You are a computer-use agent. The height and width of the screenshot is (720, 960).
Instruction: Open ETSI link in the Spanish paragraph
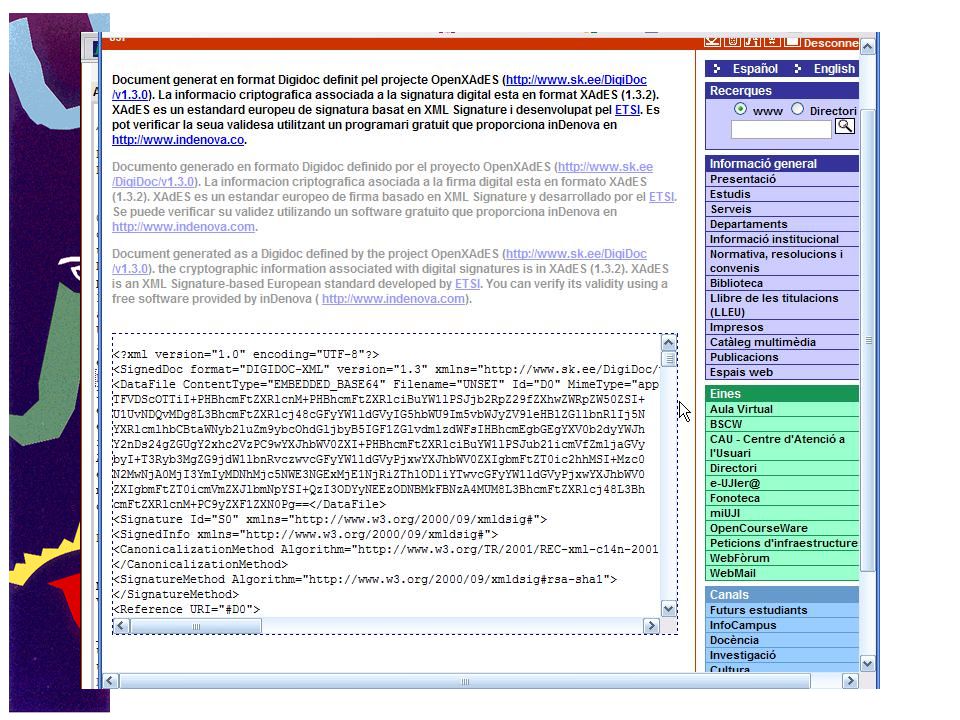click(662, 197)
